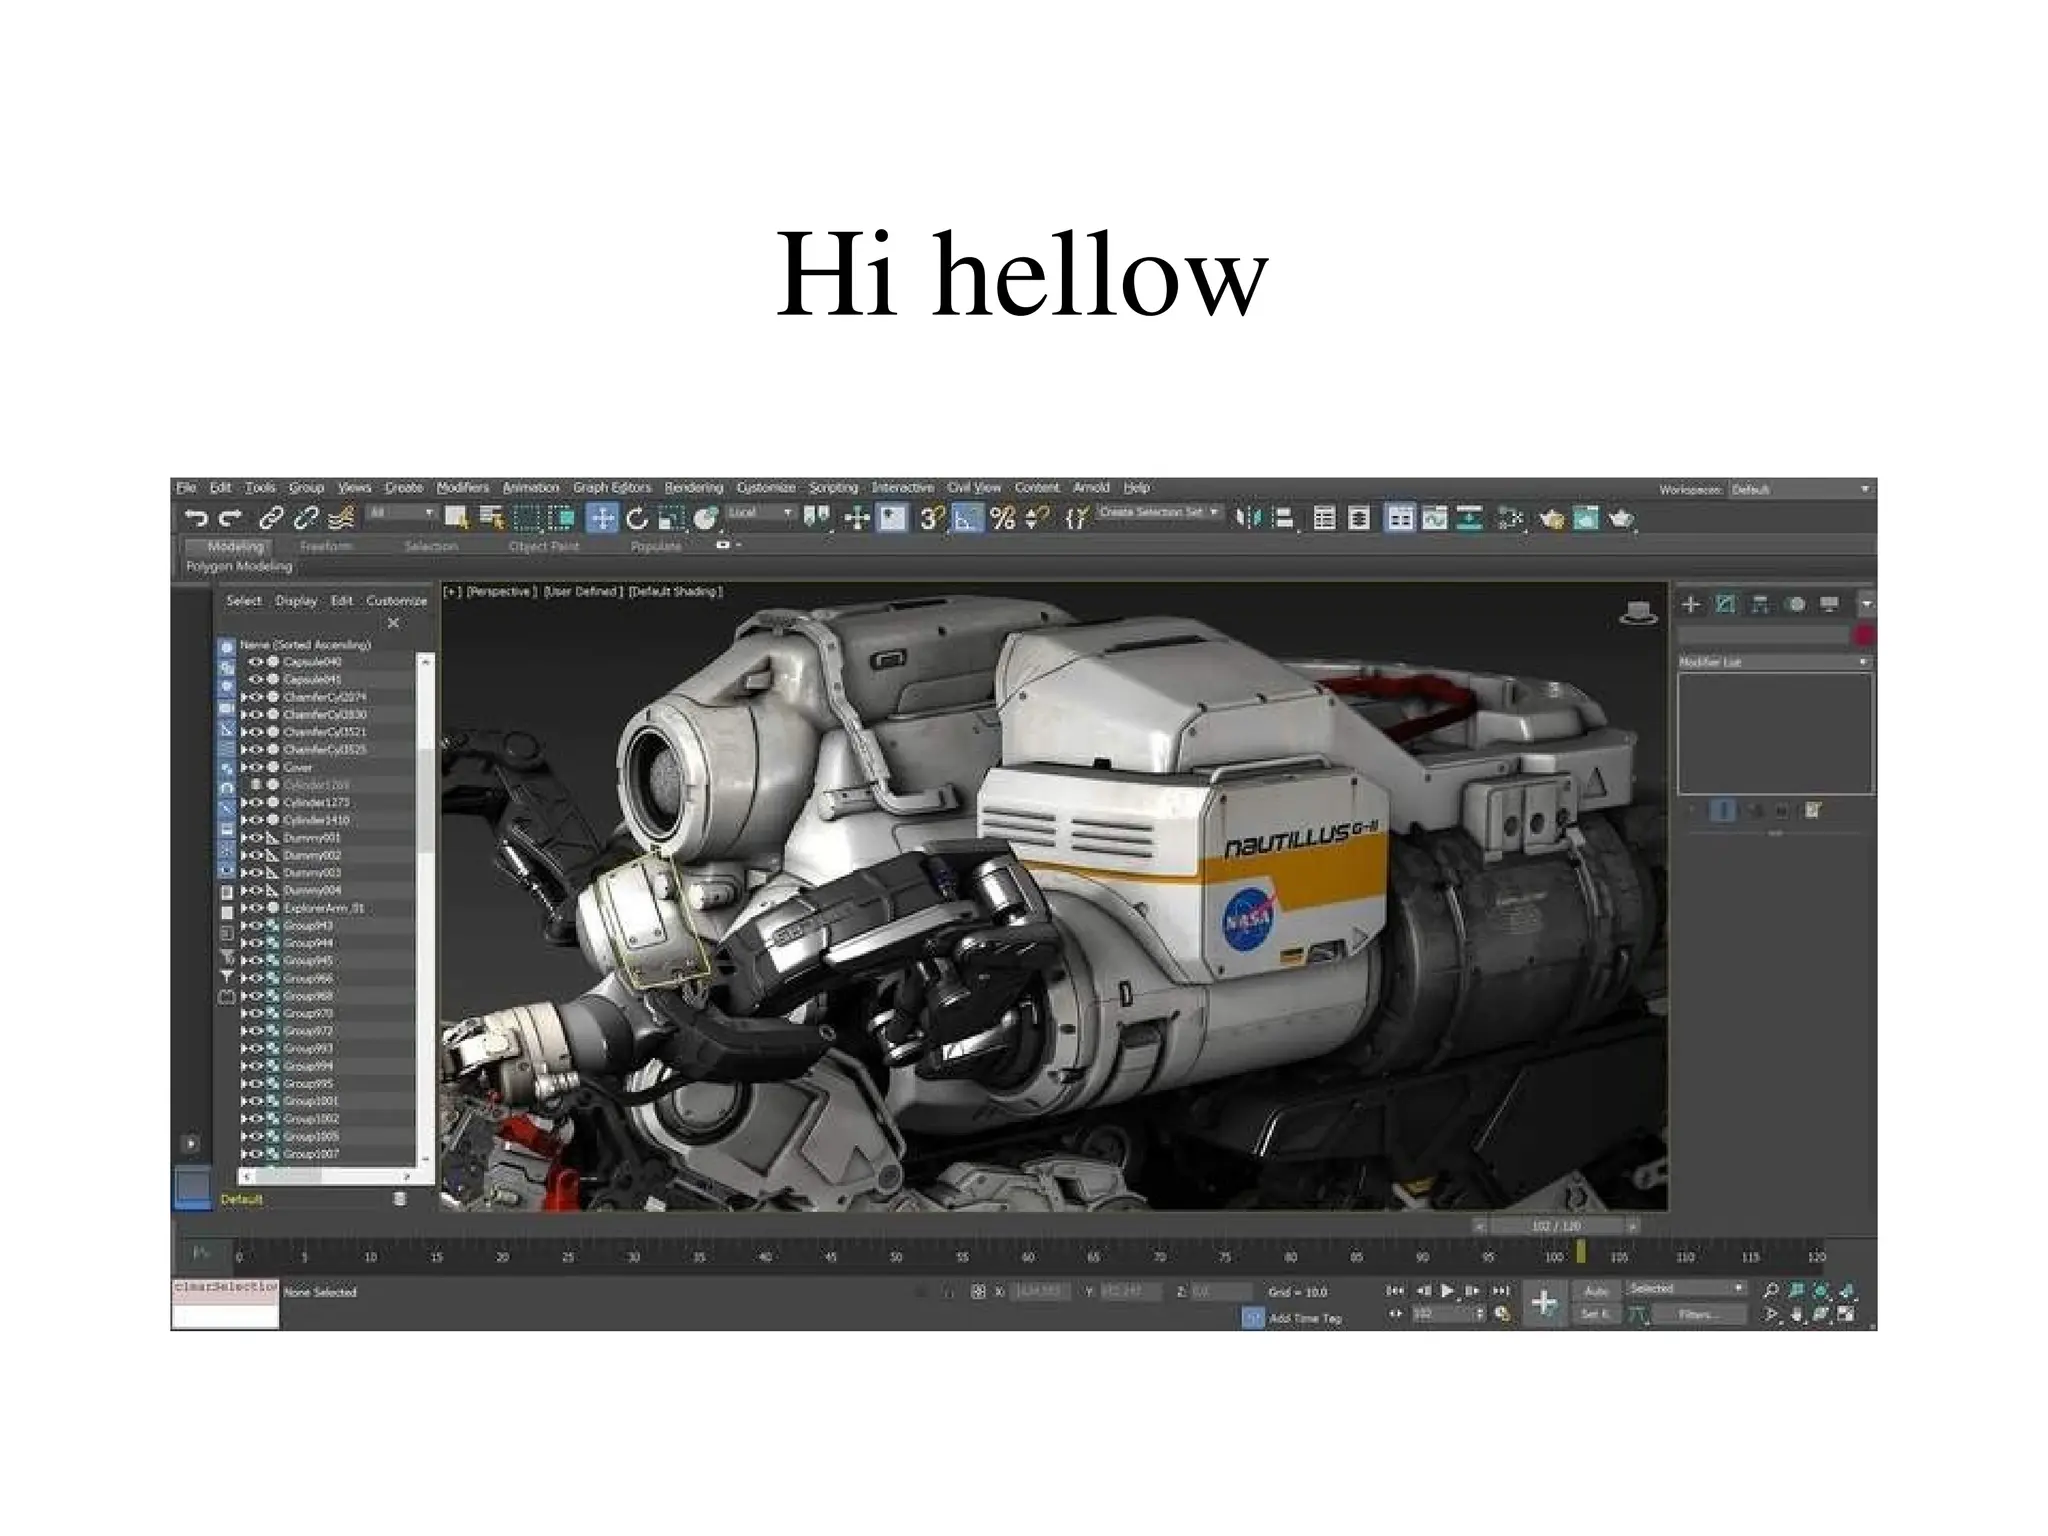This screenshot has height=1536, width=2048.
Task: Click the Auto key button
Action: click(1596, 1291)
